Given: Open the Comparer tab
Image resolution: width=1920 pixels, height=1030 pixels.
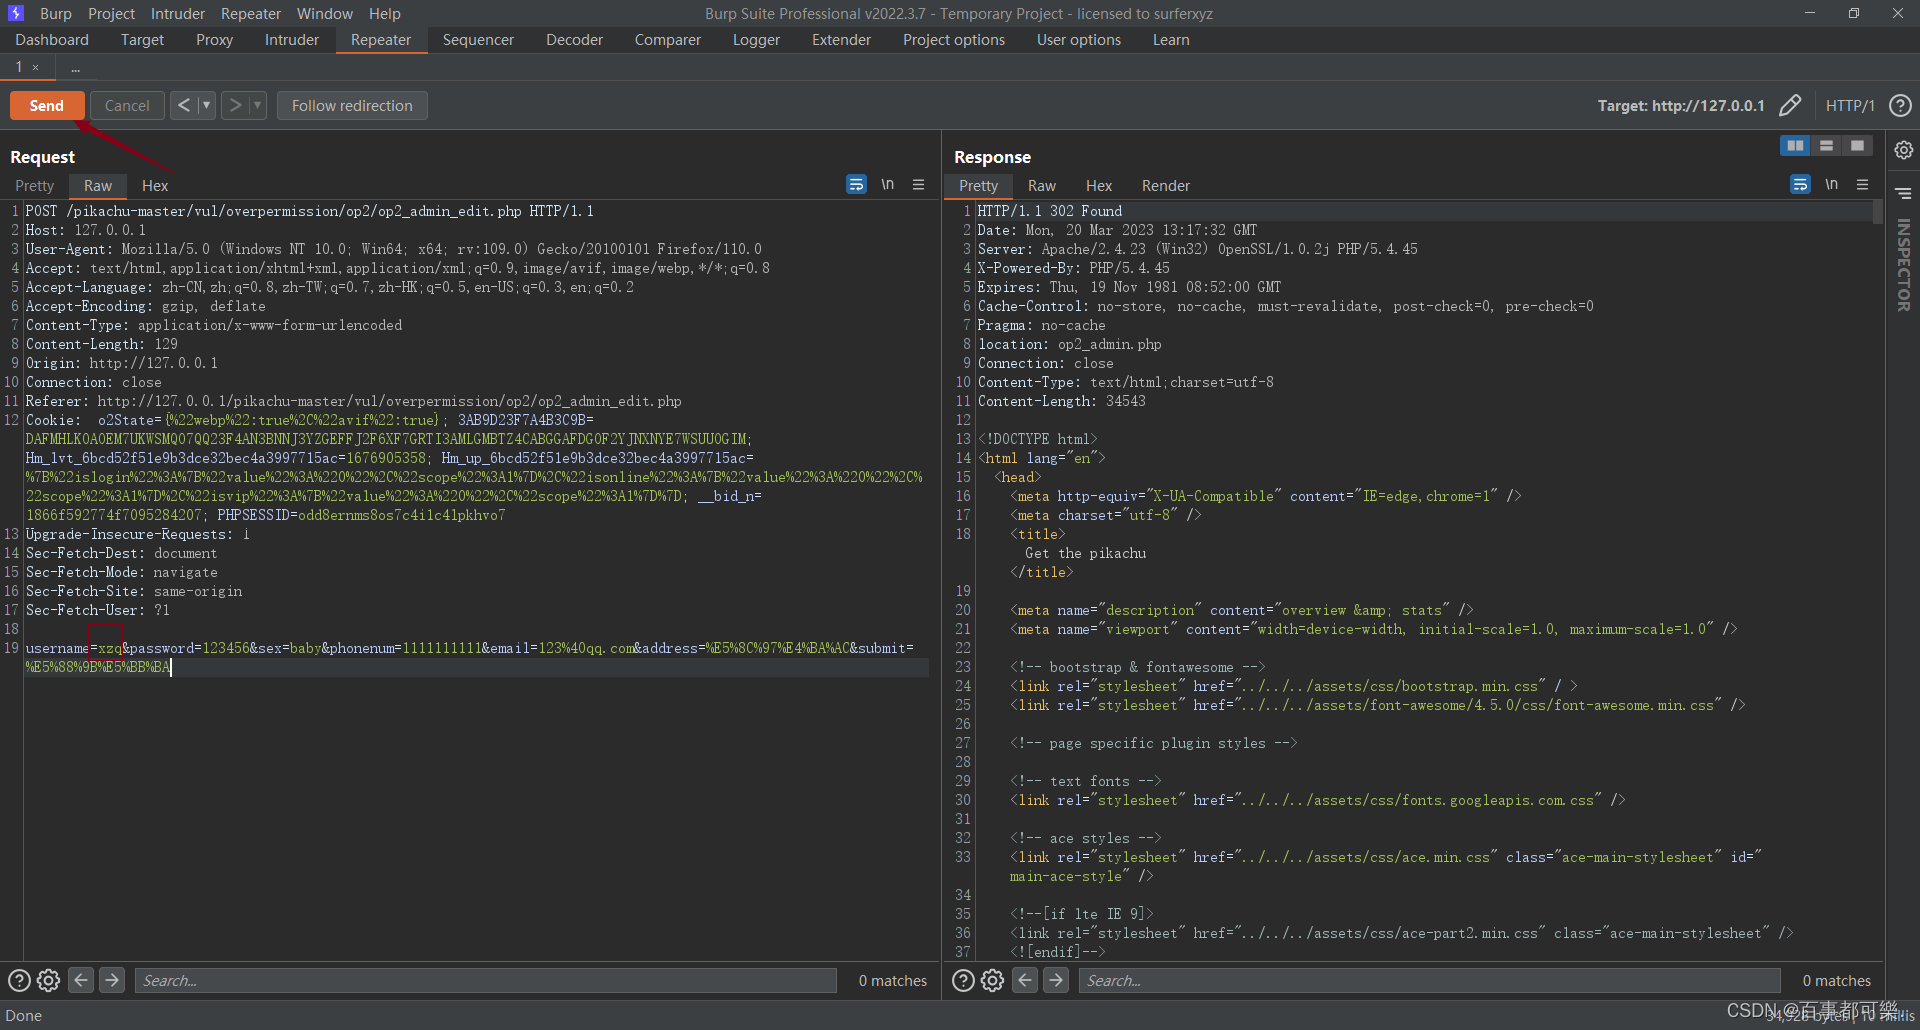Looking at the screenshot, I should click(668, 40).
